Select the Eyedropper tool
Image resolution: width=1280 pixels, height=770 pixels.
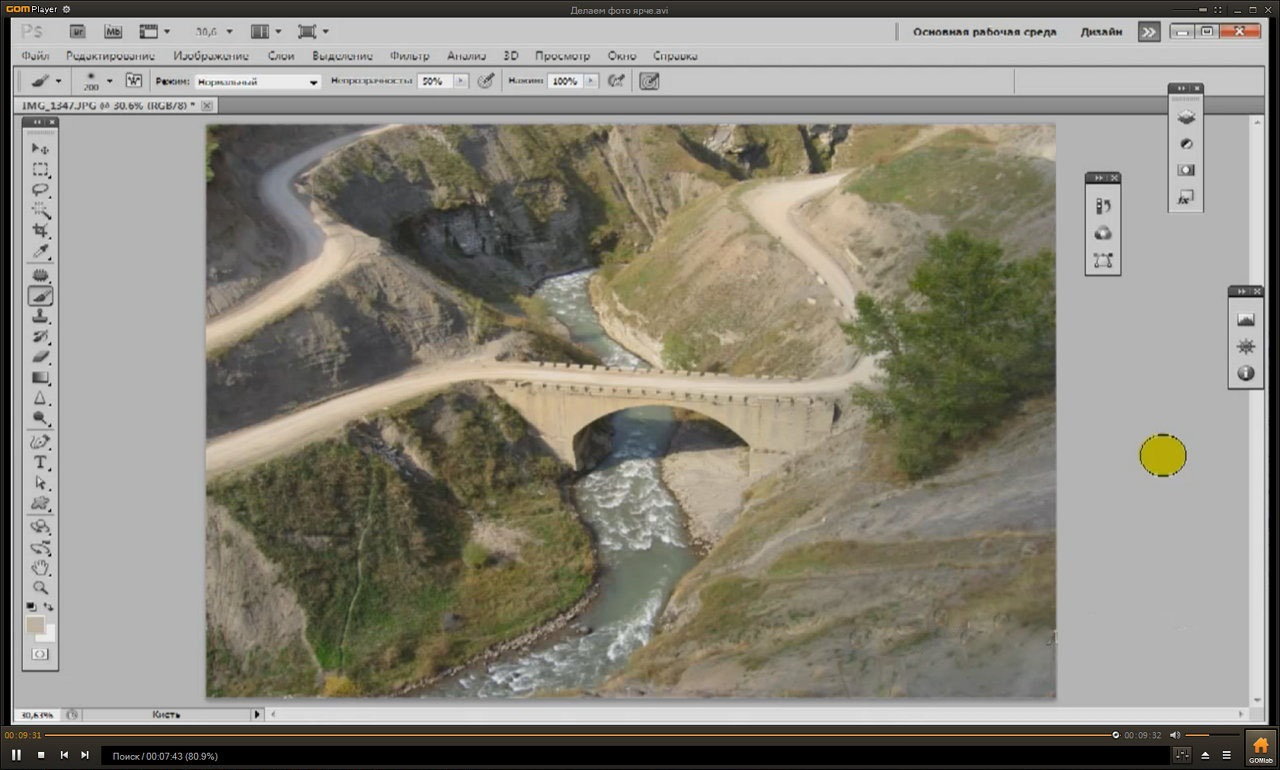[x=40, y=251]
